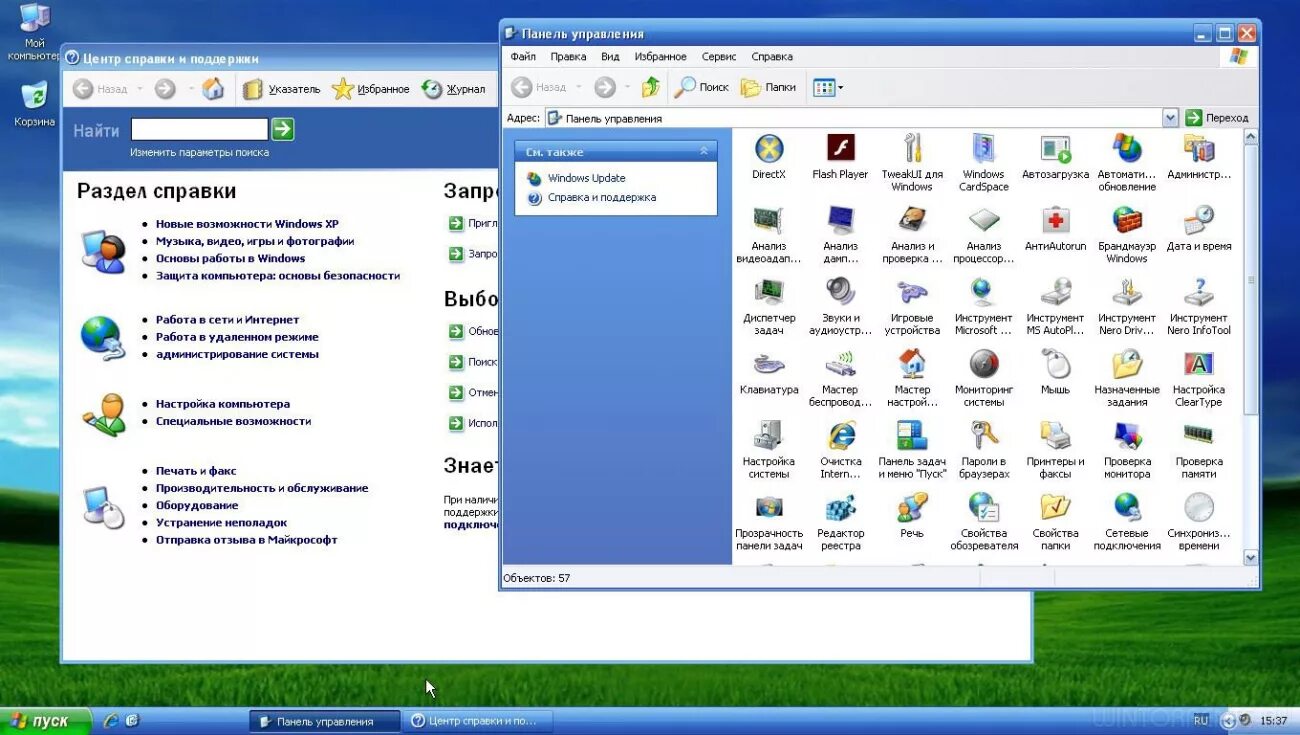Open the back history dropdown in Help Center
1300x735 pixels.
(x=139, y=89)
